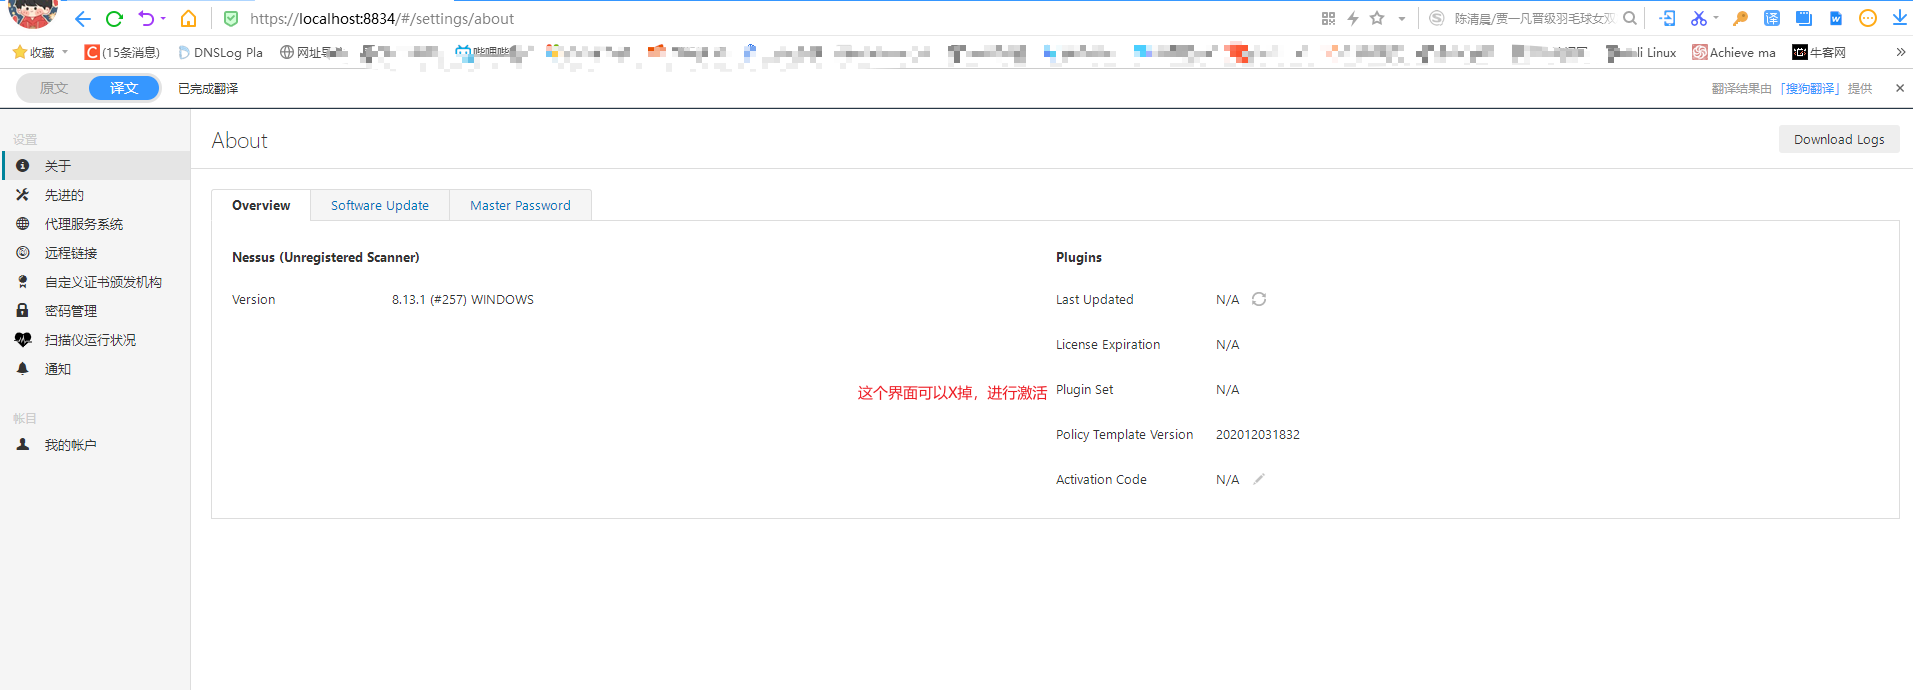Open the DNSLog Pla bookmark

(x=220, y=53)
